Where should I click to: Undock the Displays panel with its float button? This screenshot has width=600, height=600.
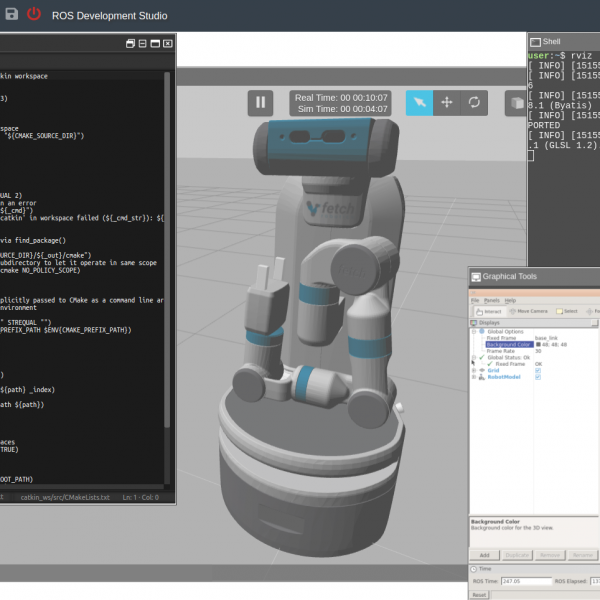(594, 323)
